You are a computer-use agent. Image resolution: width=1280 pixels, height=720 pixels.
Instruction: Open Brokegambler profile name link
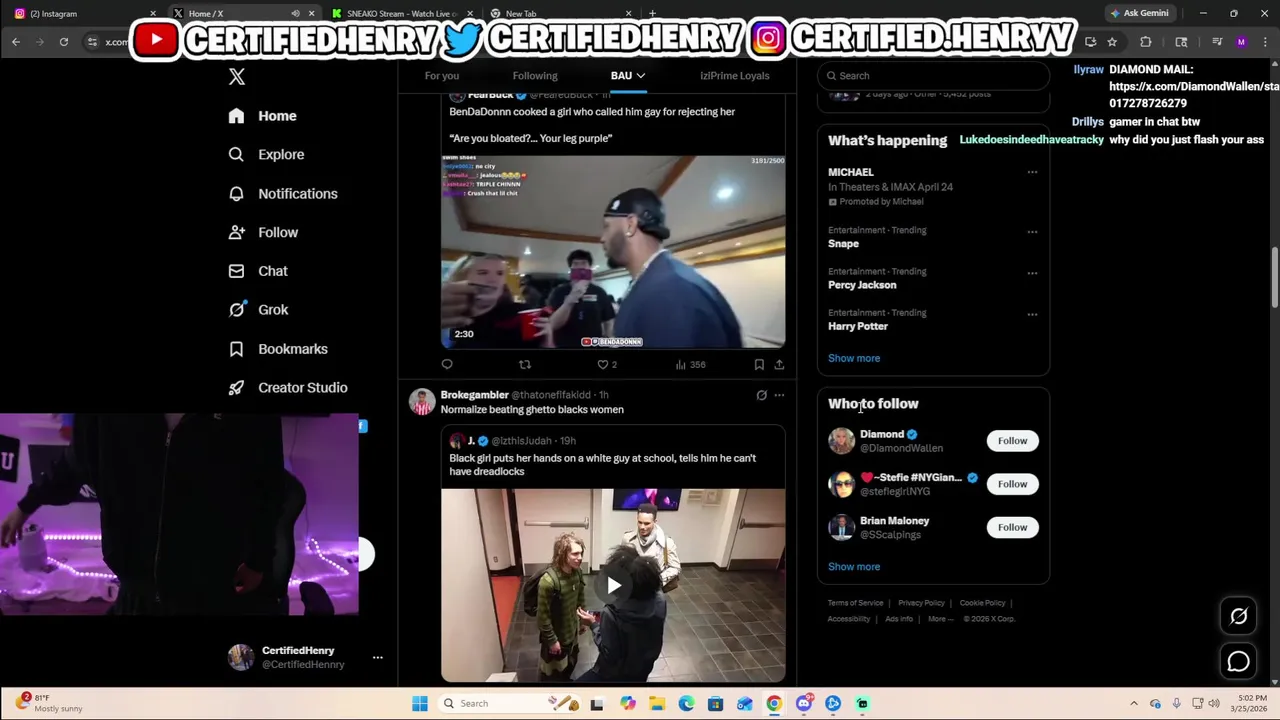tap(474, 395)
